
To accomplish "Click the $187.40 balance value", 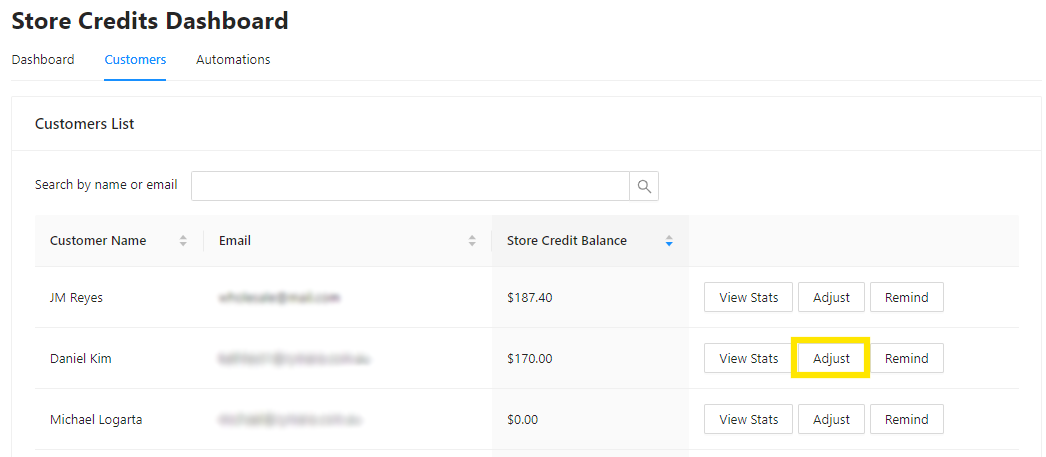I will coord(530,298).
